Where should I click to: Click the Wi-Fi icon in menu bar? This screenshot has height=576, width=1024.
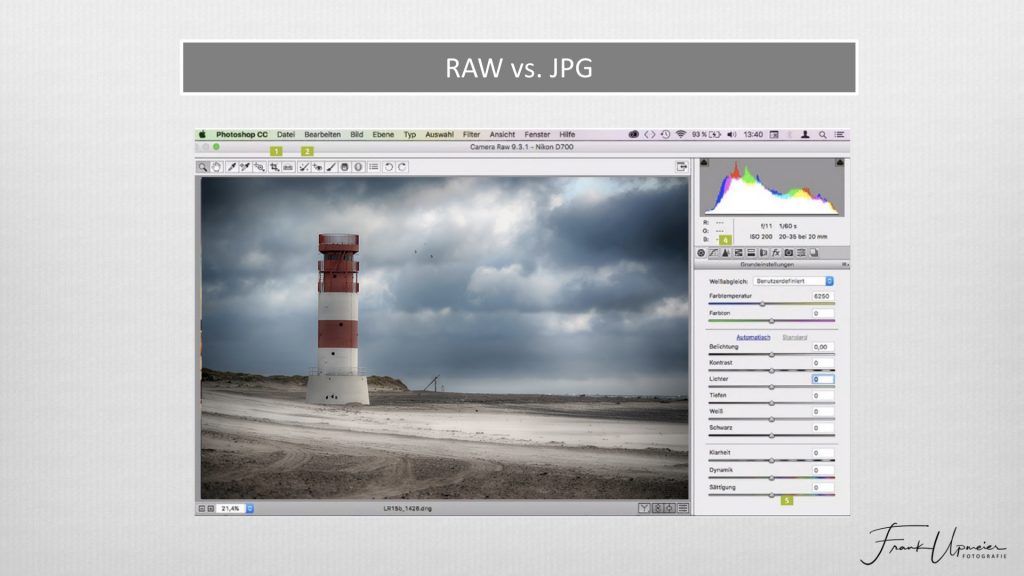tap(680, 135)
